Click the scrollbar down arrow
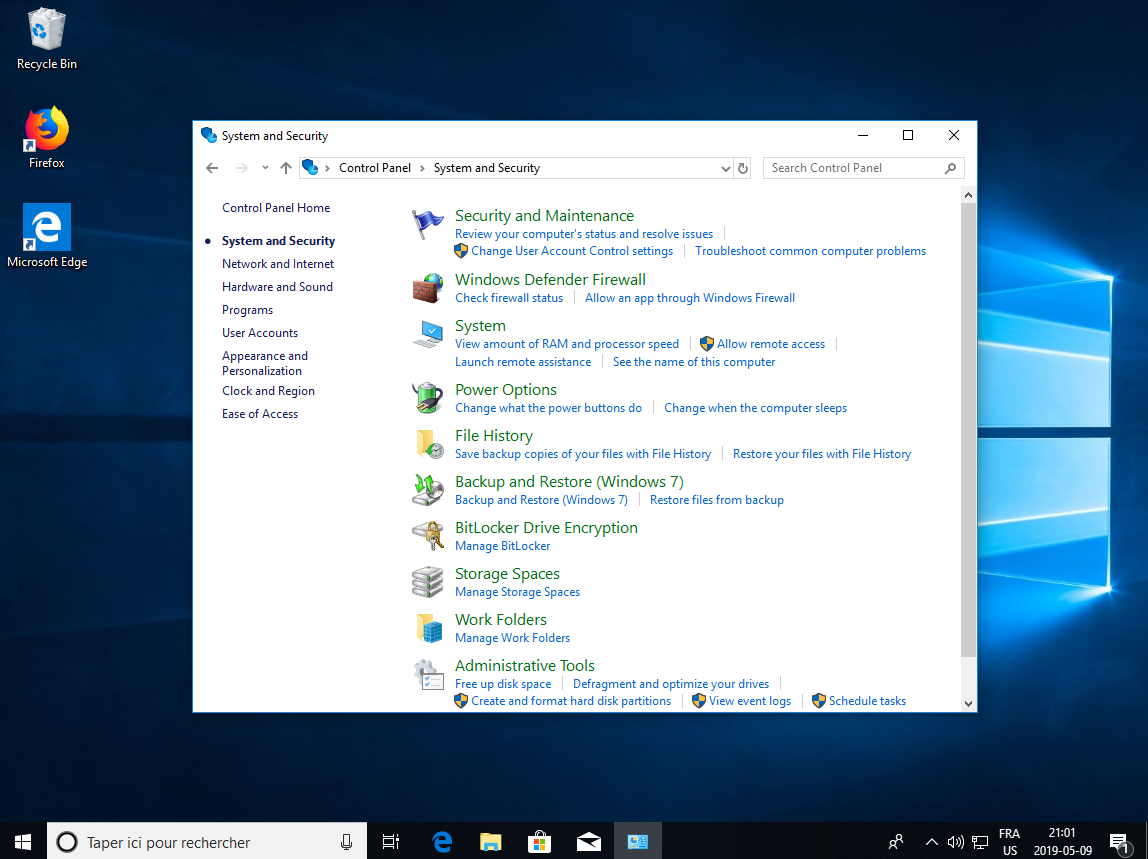Screen dimensions: 1148x859 968,703
